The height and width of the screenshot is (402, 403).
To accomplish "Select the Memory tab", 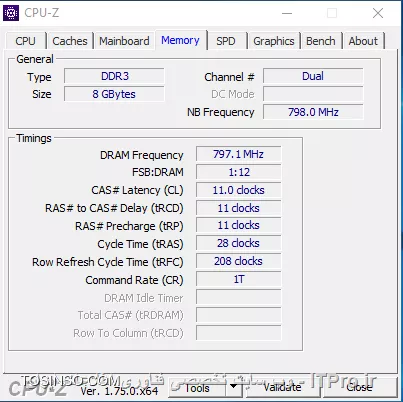I will pos(180,40).
